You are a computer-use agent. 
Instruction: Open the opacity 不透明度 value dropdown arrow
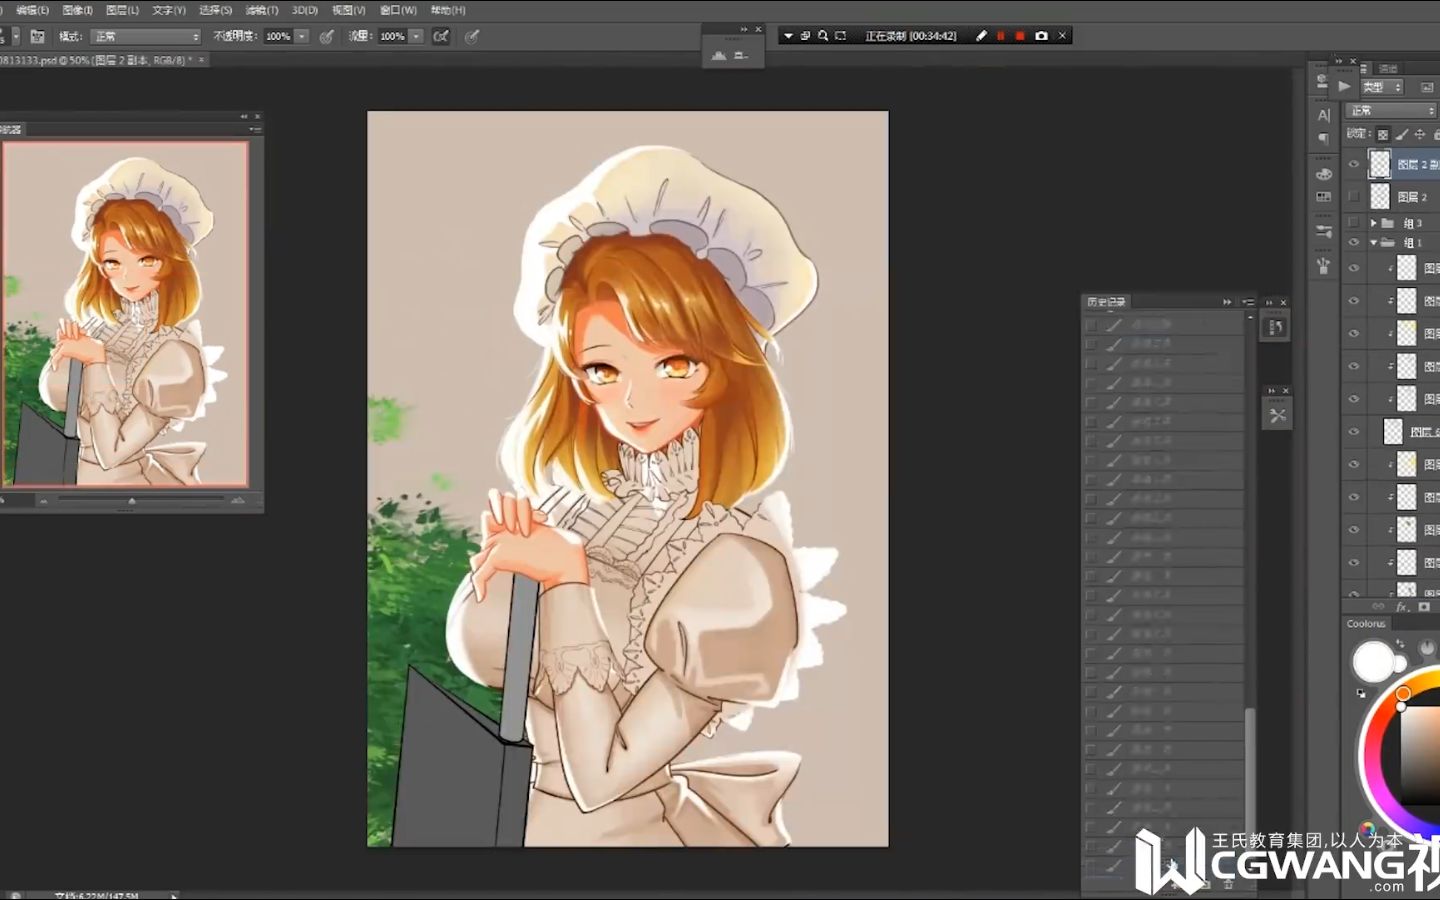click(301, 36)
